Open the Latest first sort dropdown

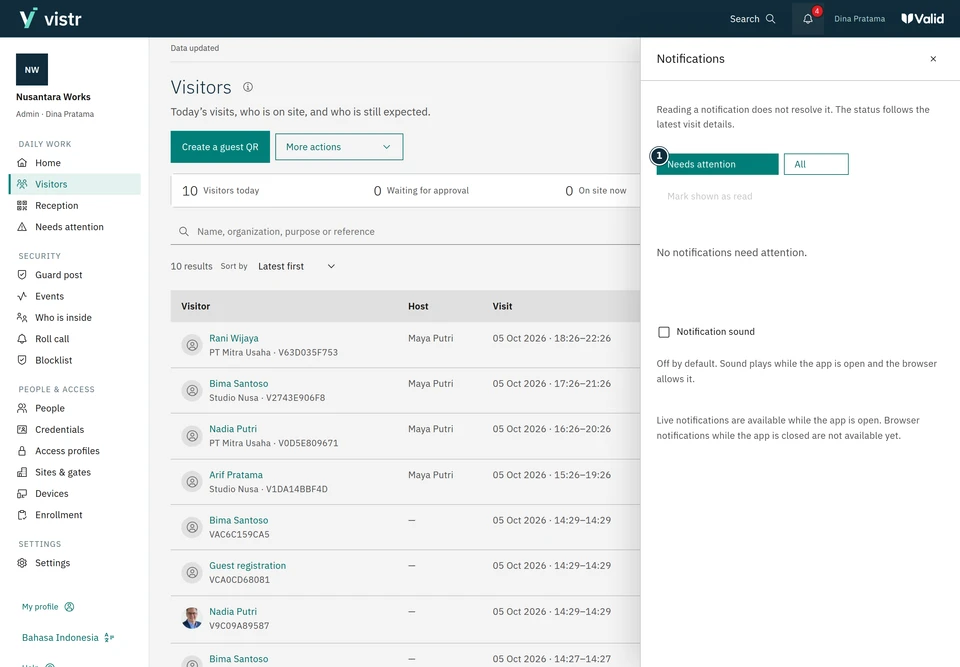pyautogui.click(x=296, y=266)
